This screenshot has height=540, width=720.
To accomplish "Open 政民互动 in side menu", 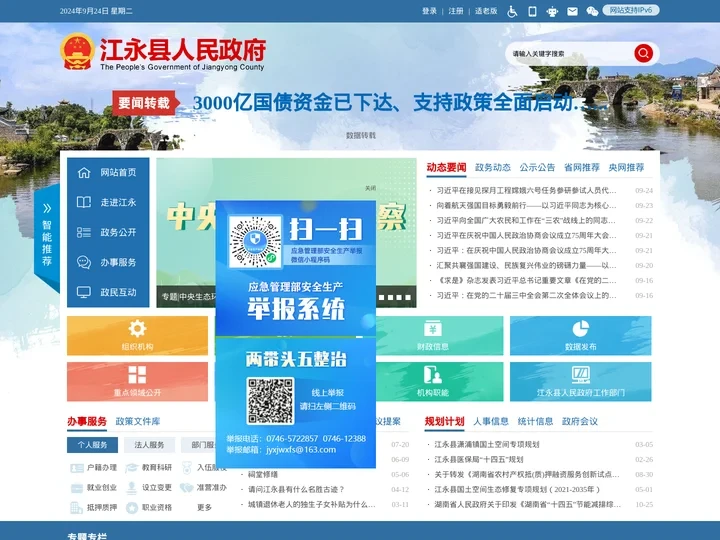I will (108, 292).
